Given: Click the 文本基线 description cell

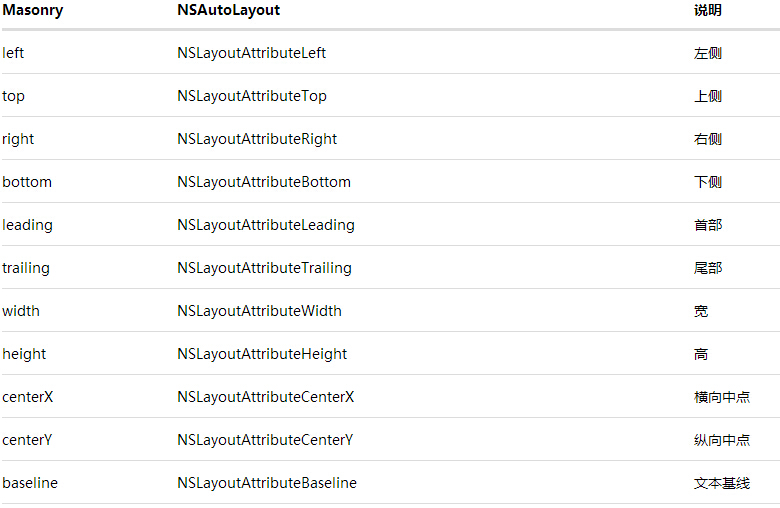Looking at the screenshot, I should (x=721, y=483).
